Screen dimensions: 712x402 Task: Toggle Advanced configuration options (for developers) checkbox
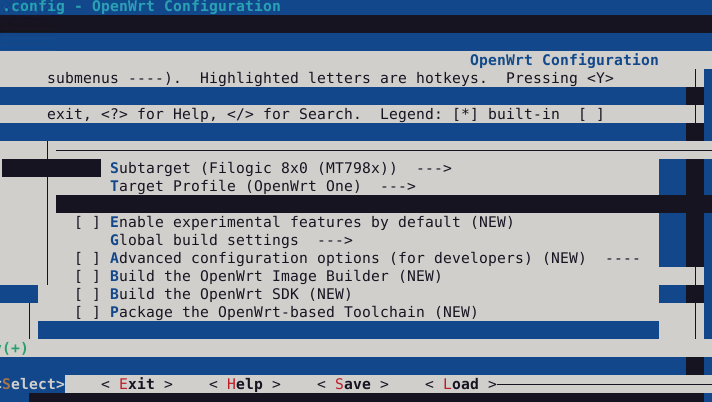pos(87,258)
